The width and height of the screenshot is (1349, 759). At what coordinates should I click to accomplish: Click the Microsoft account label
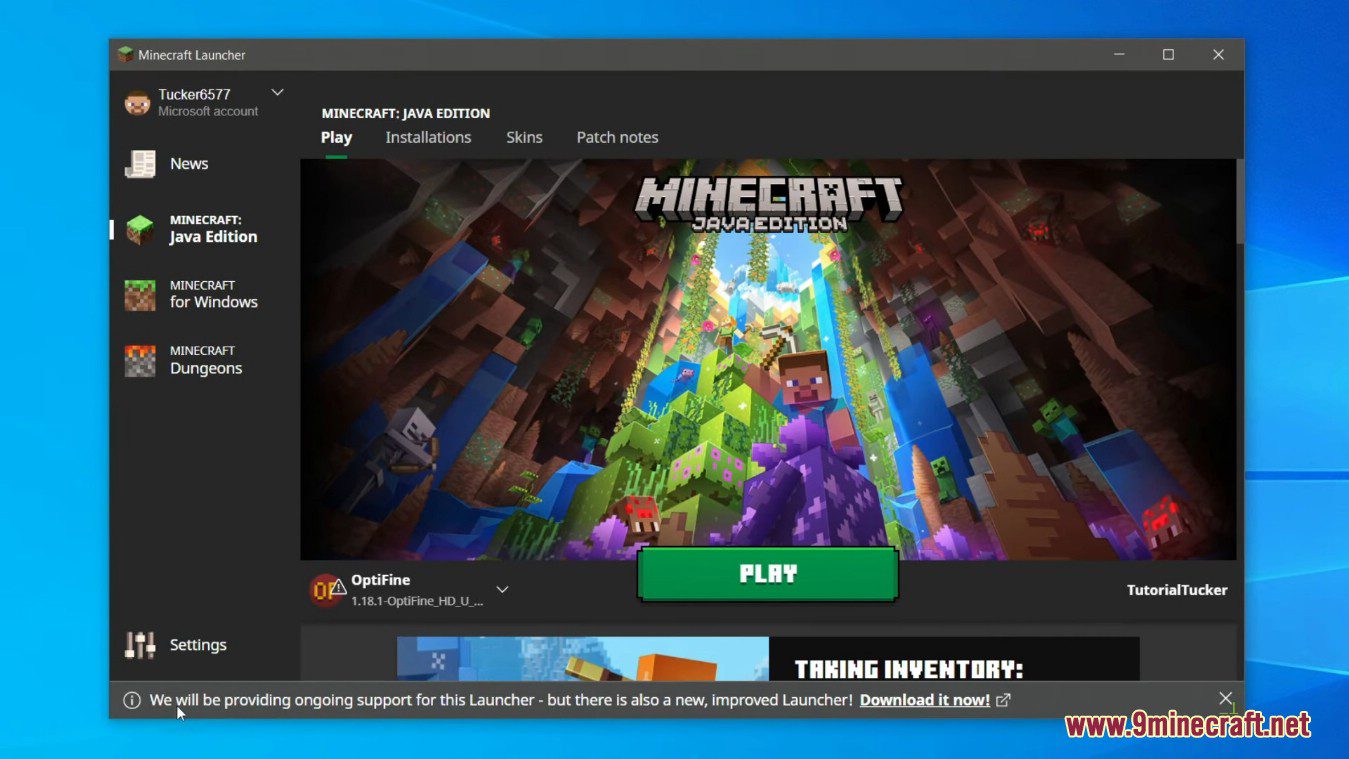pyautogui.click(x=208, y=111)
